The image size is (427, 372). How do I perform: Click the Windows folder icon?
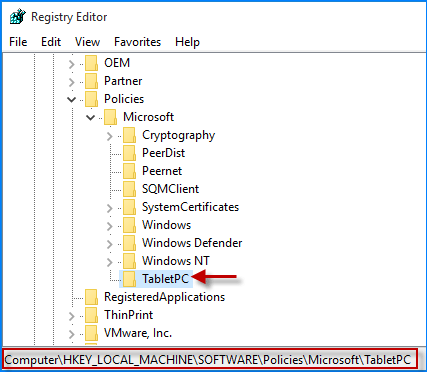click(x=129, y=225)
